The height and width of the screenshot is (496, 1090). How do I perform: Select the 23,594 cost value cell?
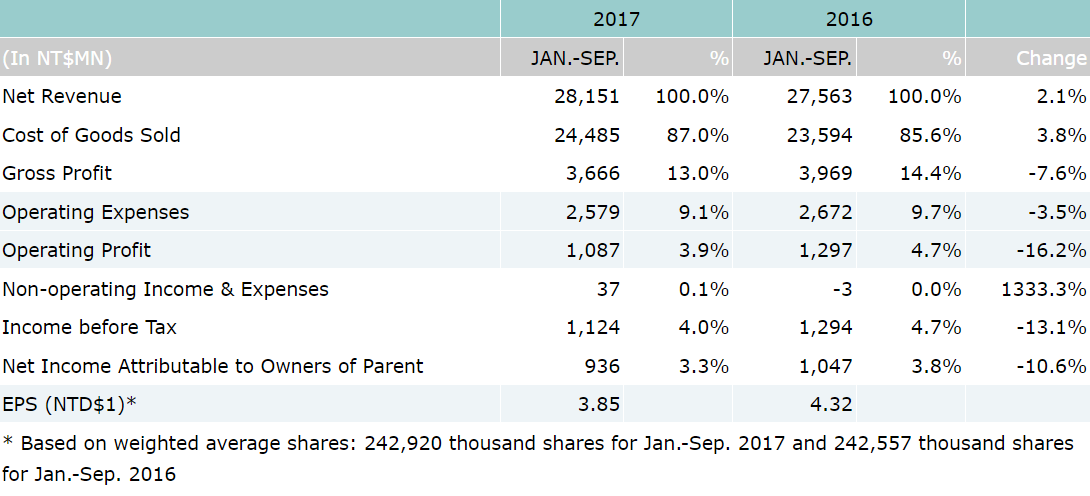click(x=820, y=135)
